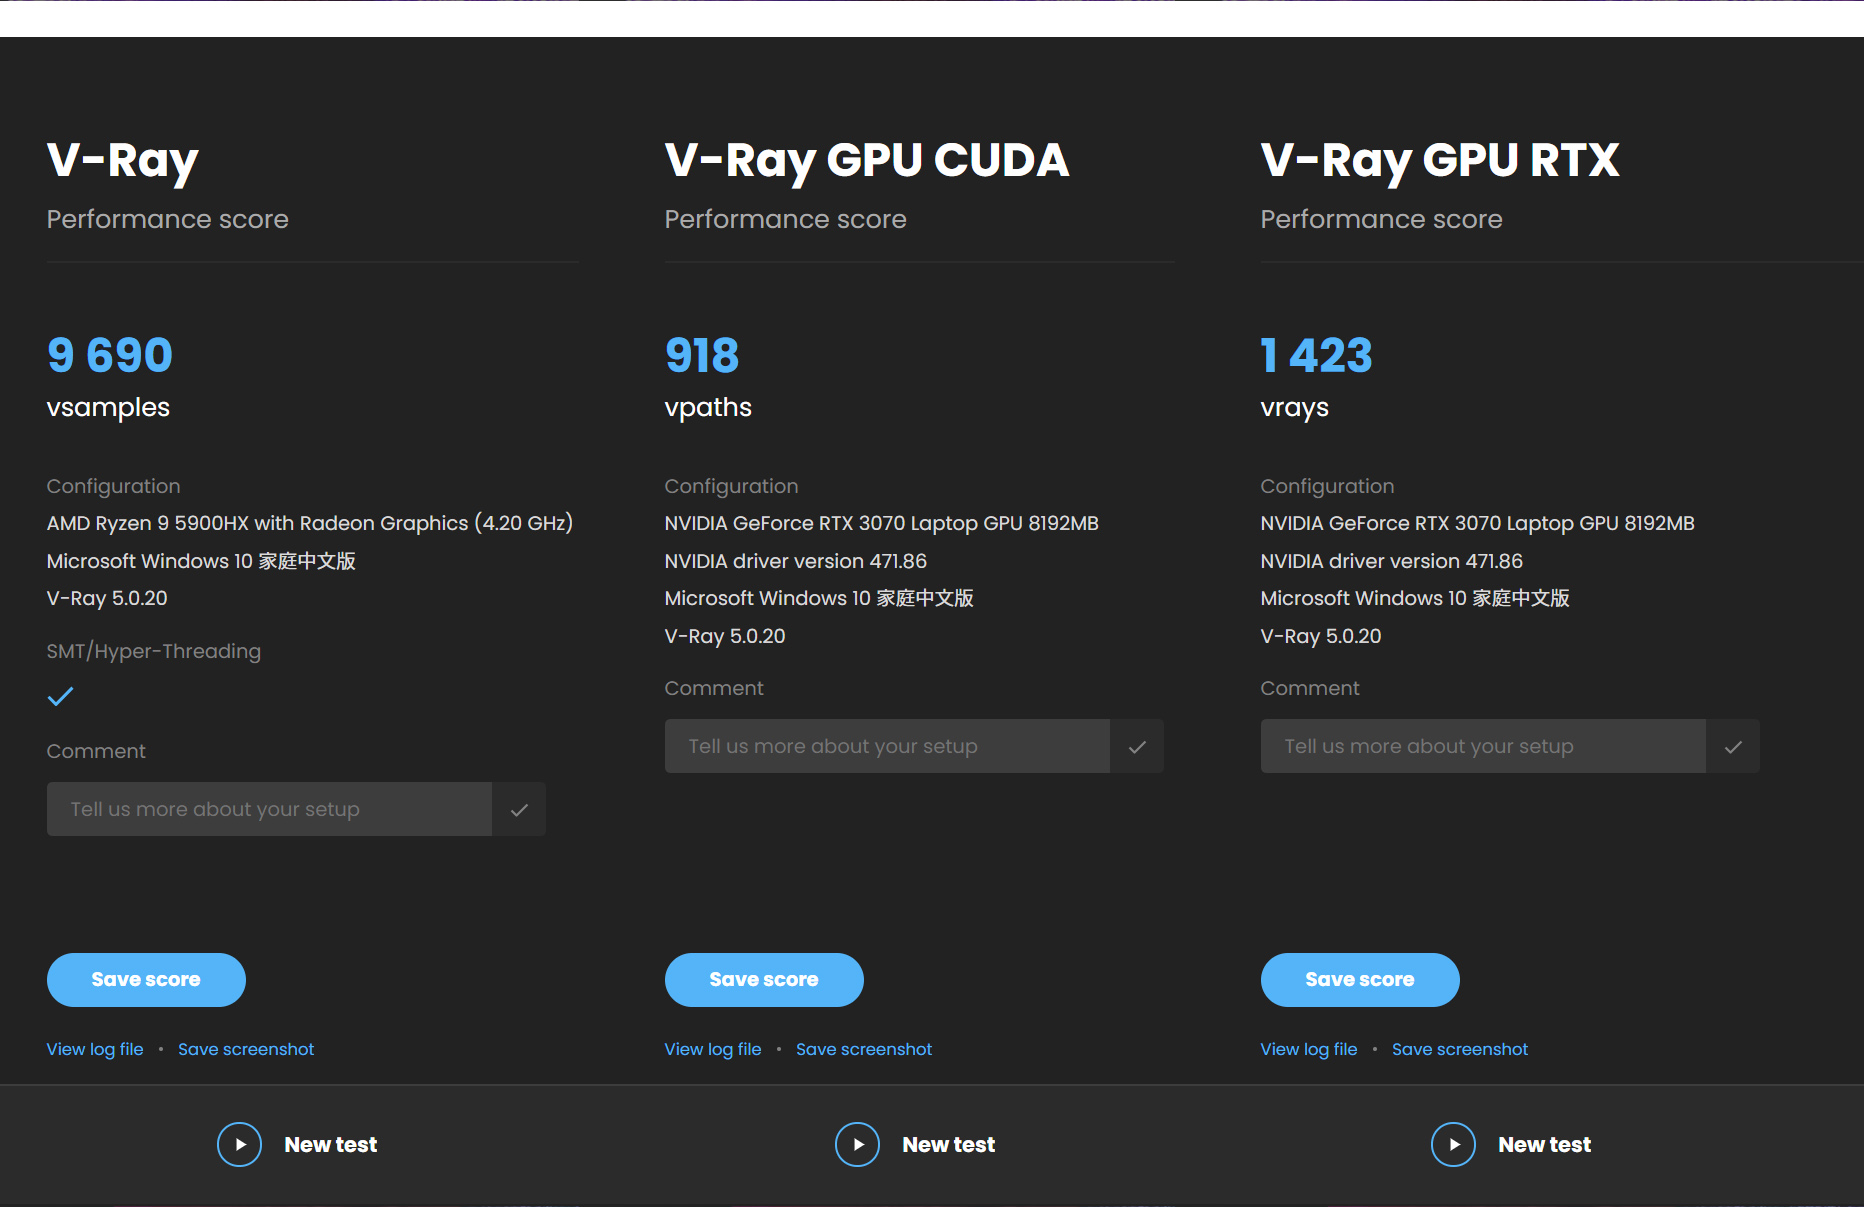Focus the GPU CUDA comment input field

(x=887, y=746)
